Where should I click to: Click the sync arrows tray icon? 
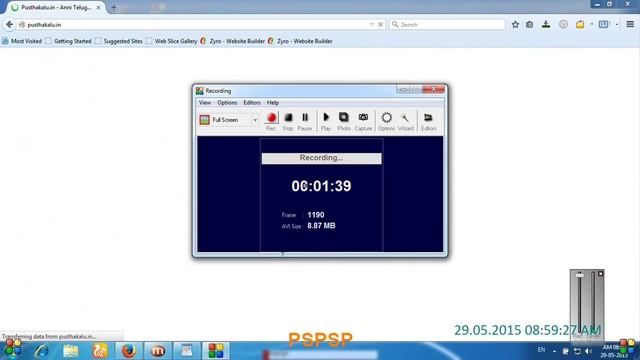tap(577, 351)
